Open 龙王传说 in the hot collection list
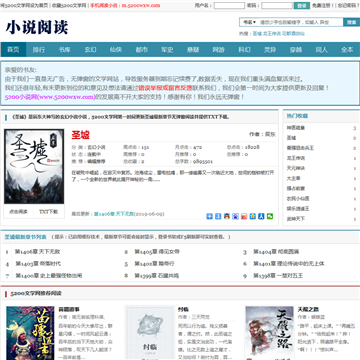 [296, 158]
